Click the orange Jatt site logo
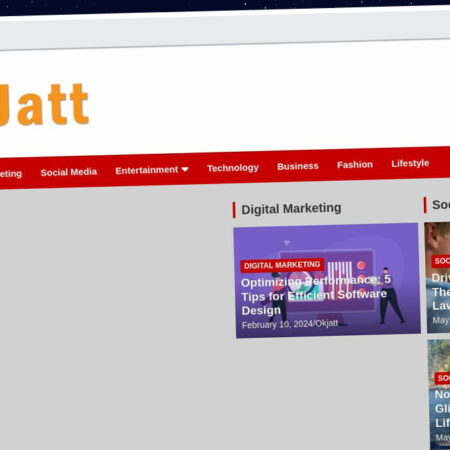The image size is (450, 450). click(44, 105)
